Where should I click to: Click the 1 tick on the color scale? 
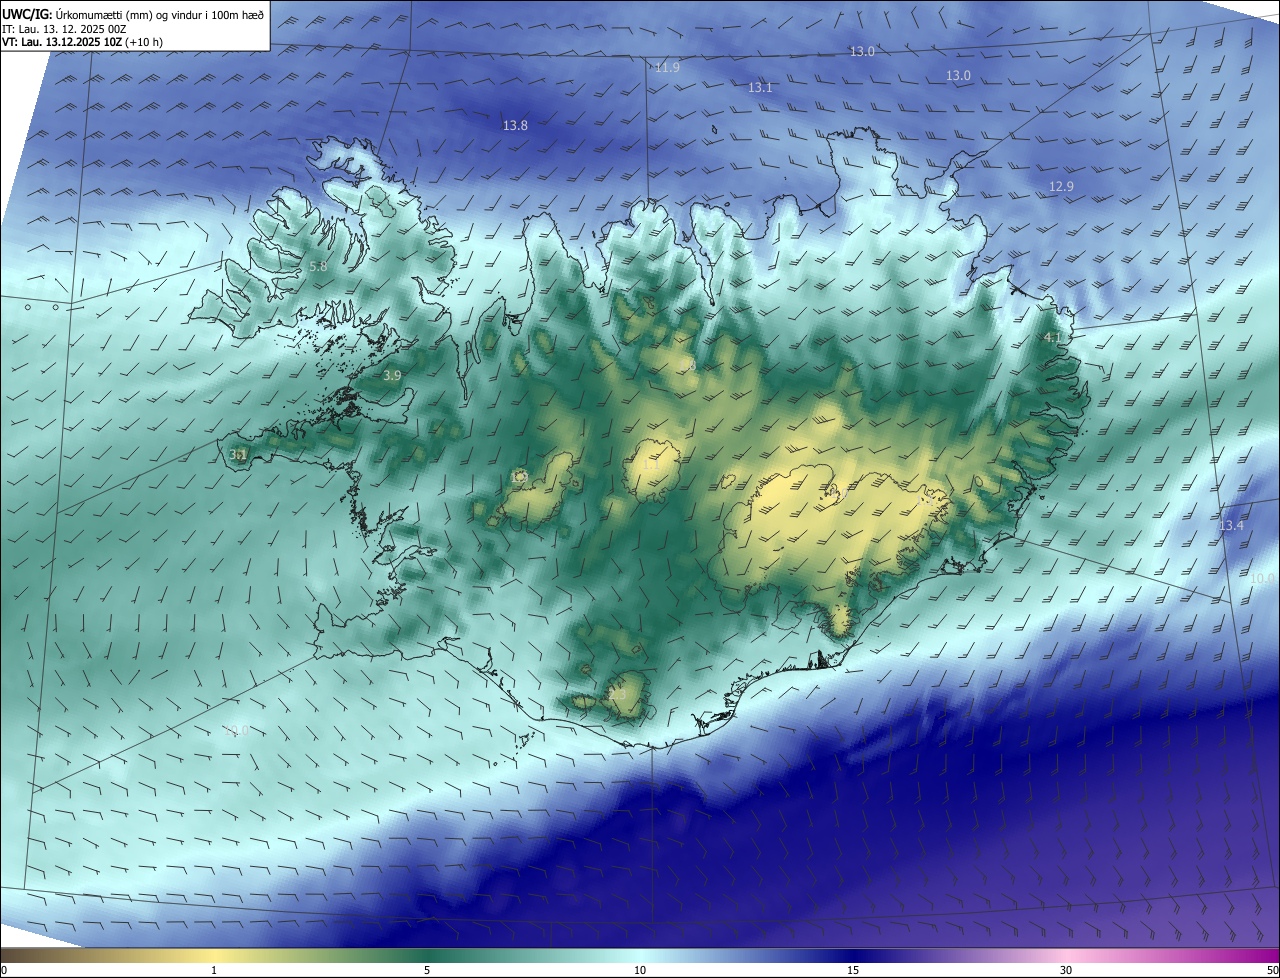click(214, 970)
